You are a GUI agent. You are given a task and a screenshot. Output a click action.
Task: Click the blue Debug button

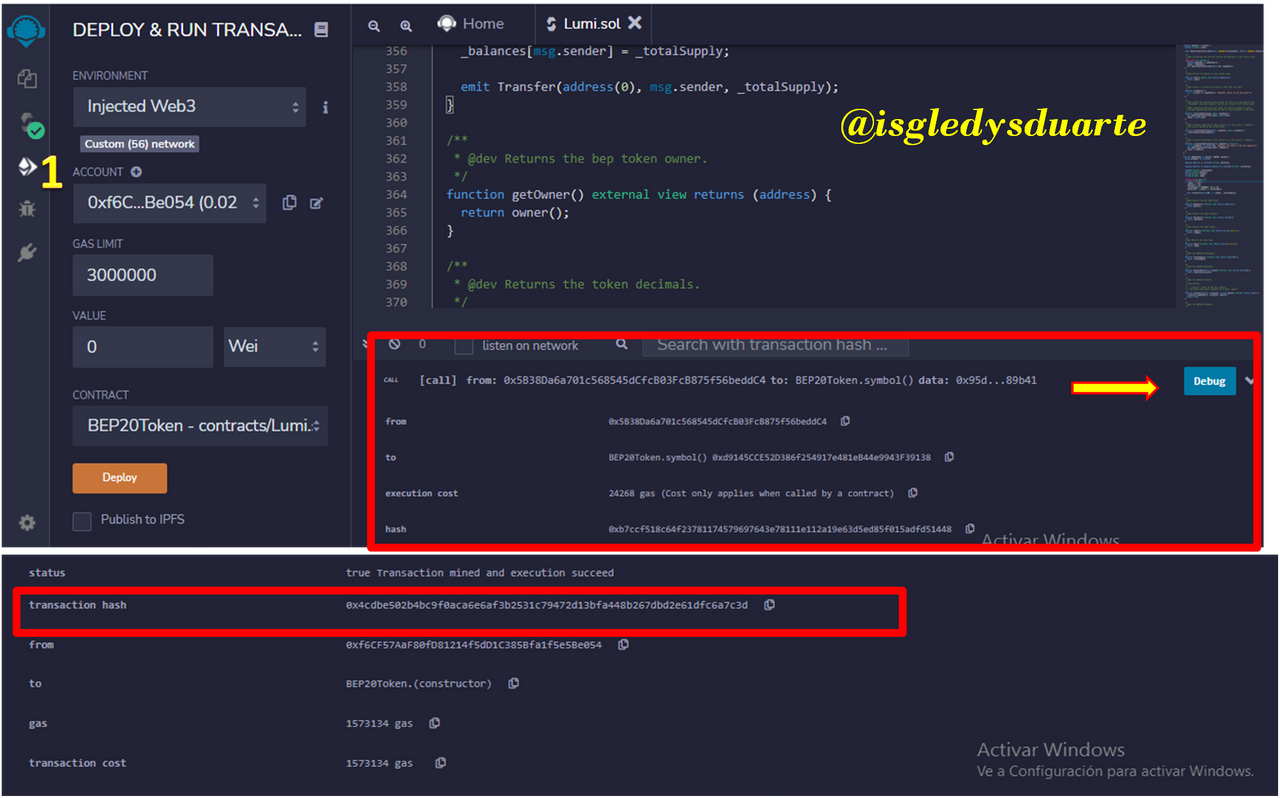click(1209, 381)
